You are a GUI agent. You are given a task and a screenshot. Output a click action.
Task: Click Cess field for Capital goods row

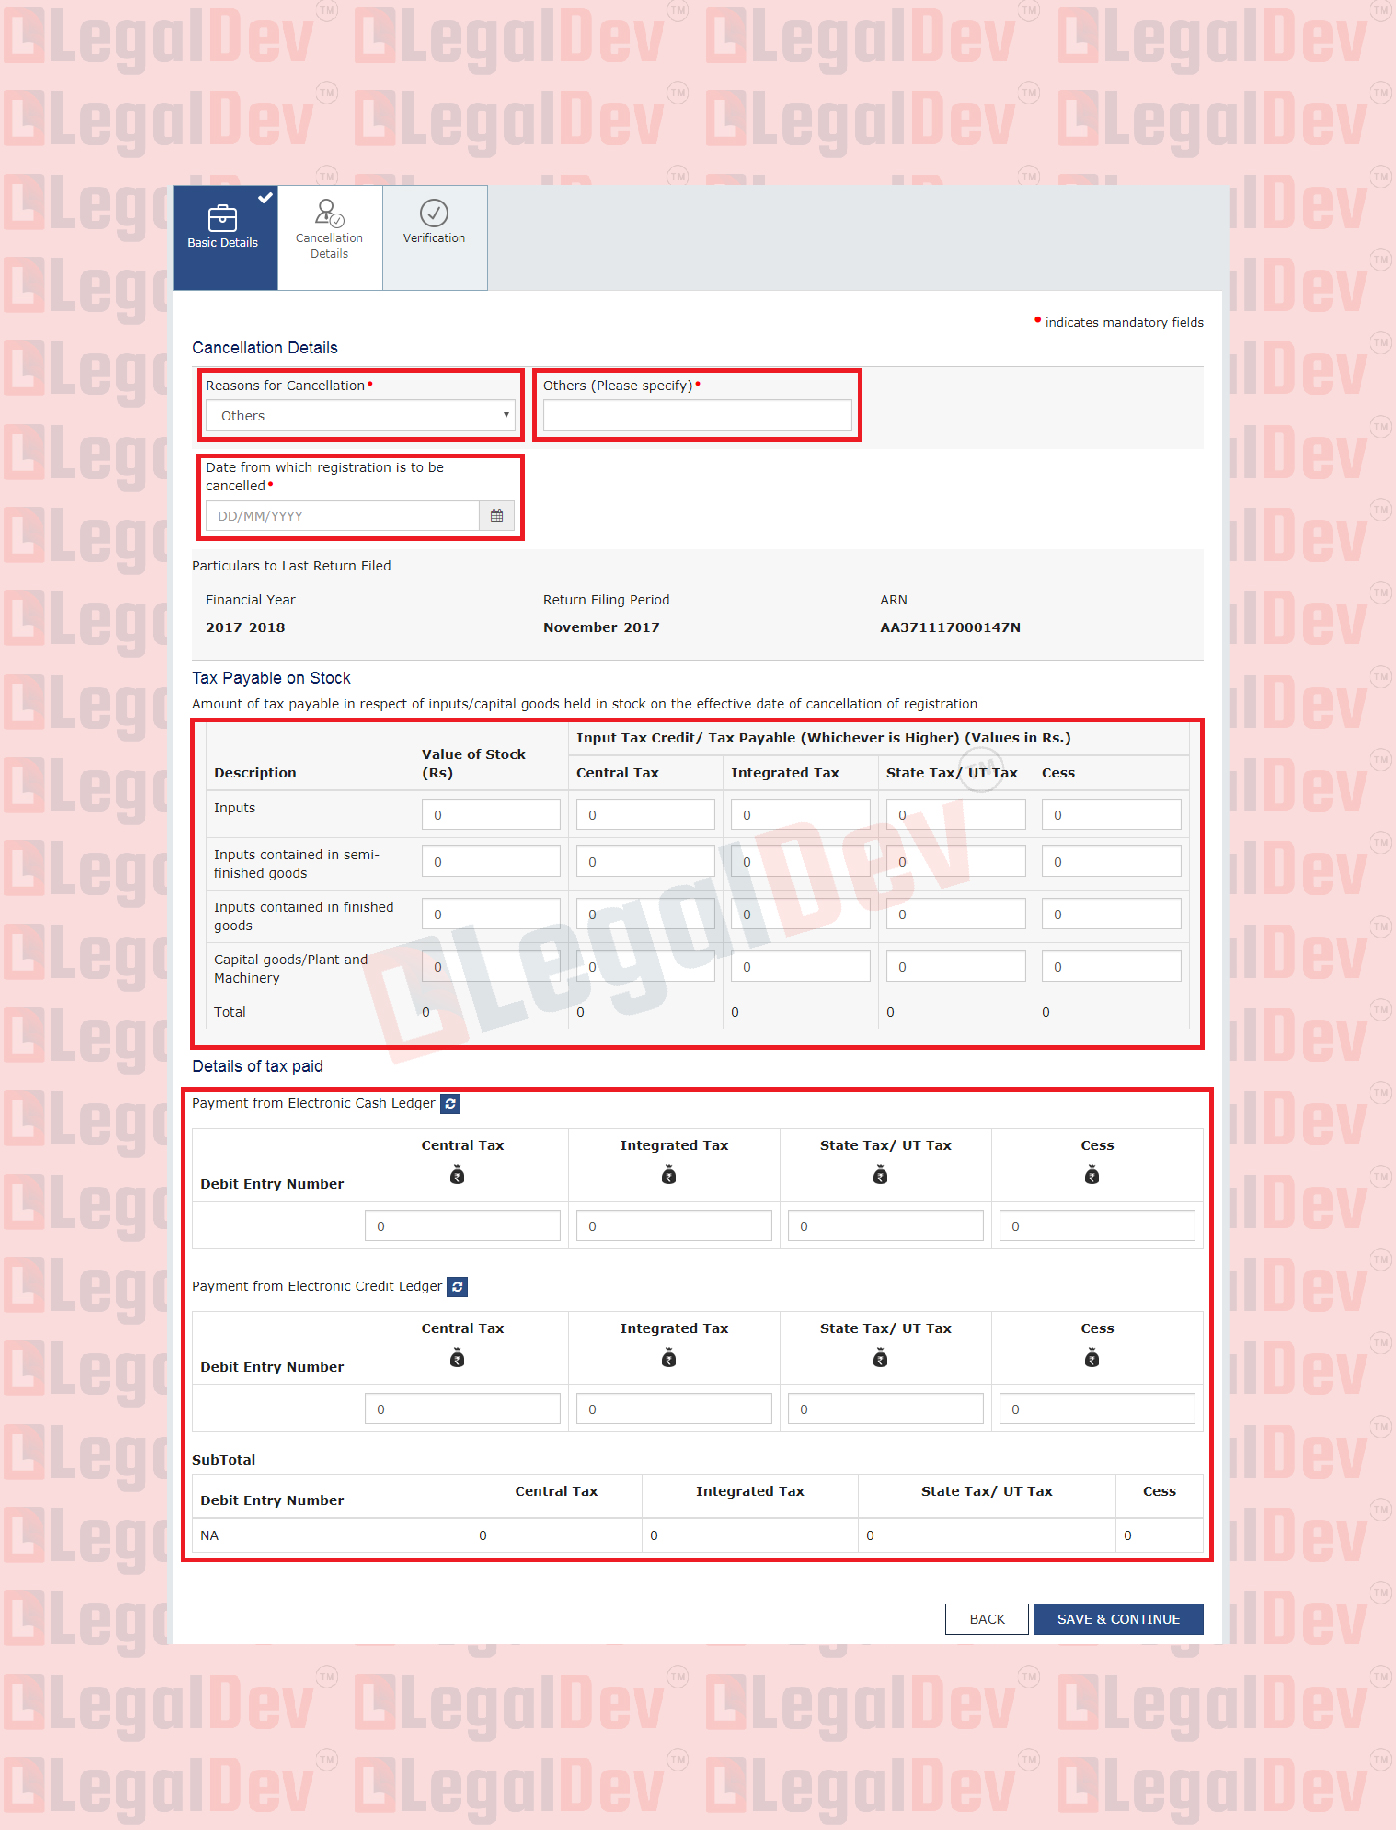1111,967
